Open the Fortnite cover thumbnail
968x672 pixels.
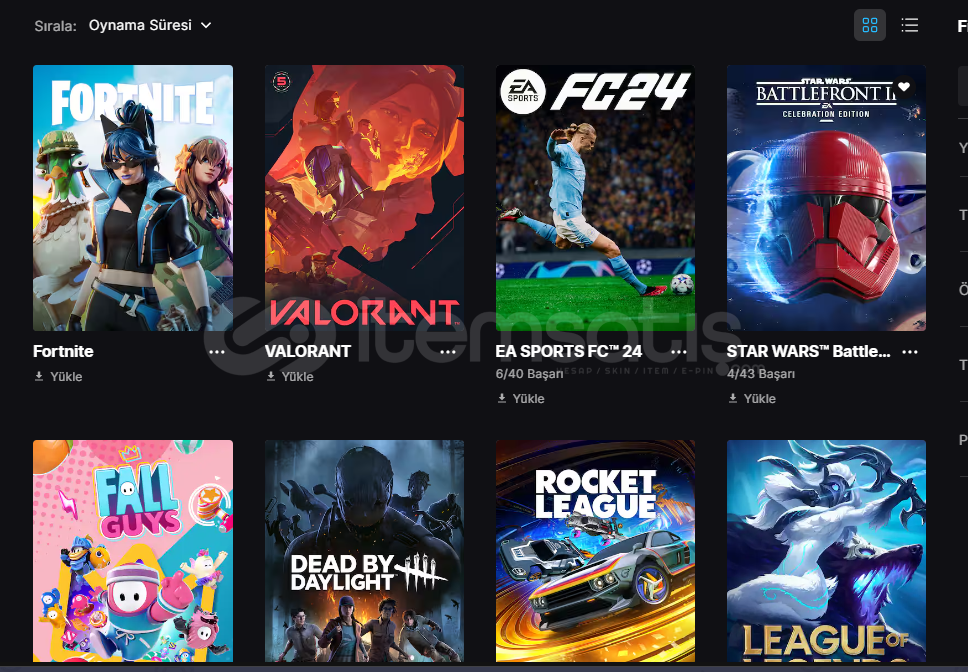(x=133, y=198)
